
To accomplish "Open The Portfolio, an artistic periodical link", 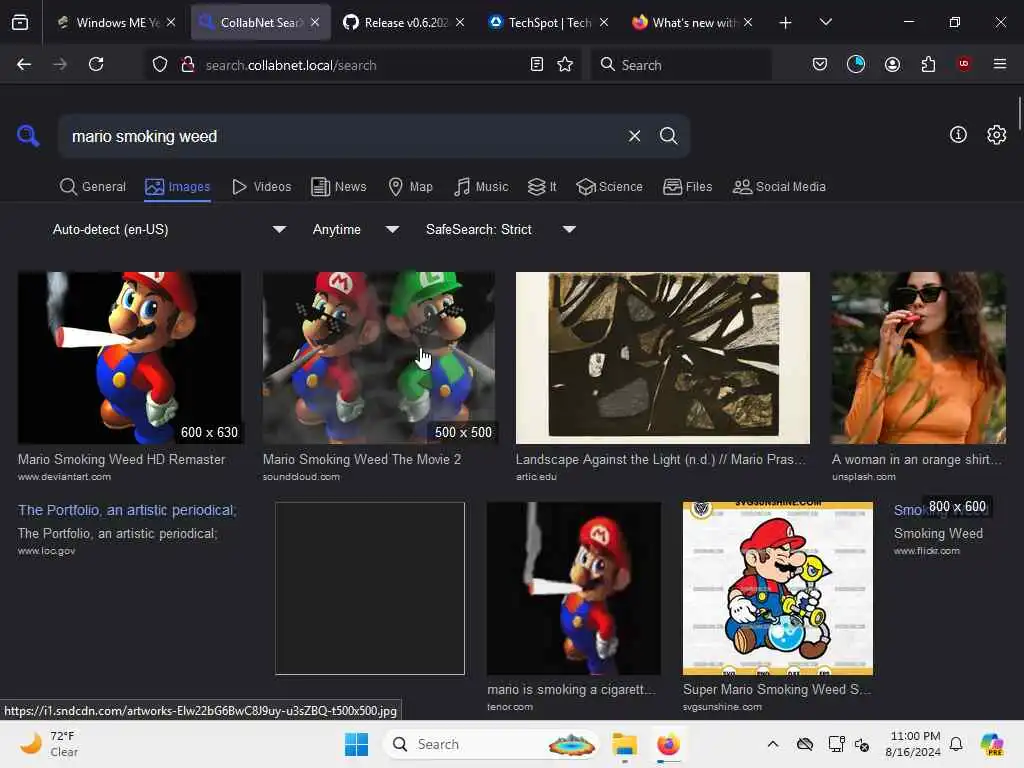I will coord(127,510).
